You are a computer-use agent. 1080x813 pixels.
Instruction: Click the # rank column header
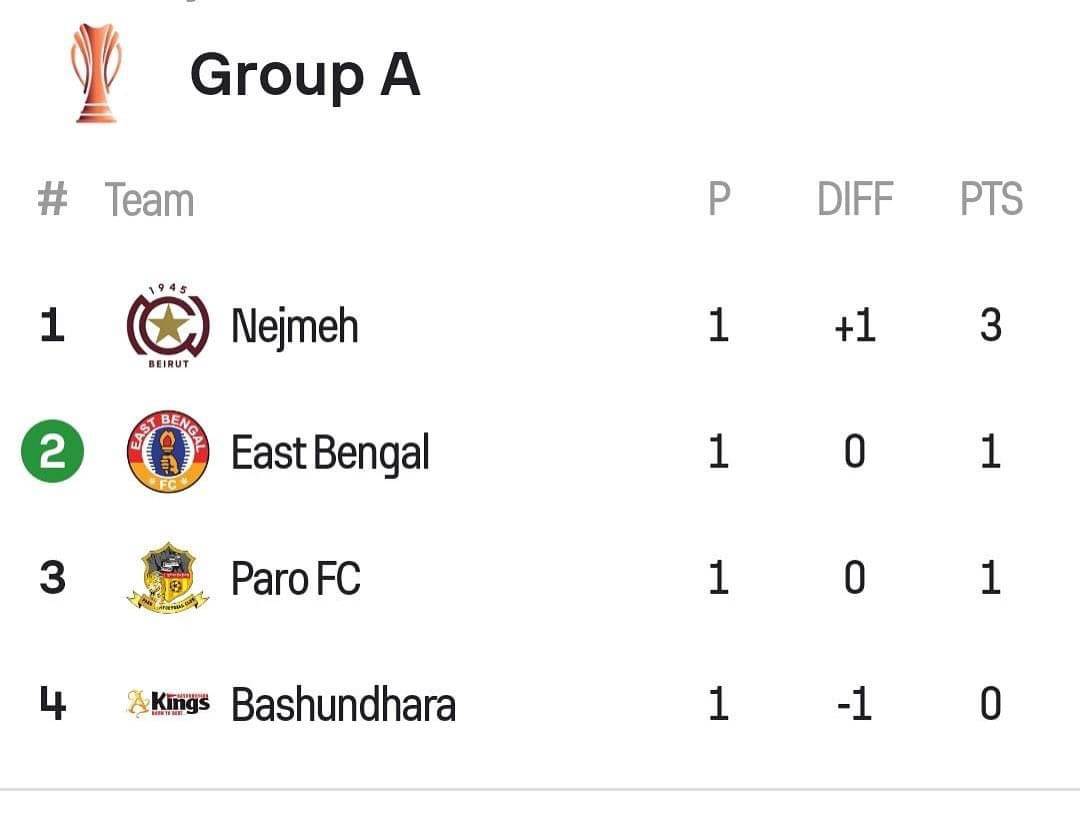coord(52,200)
